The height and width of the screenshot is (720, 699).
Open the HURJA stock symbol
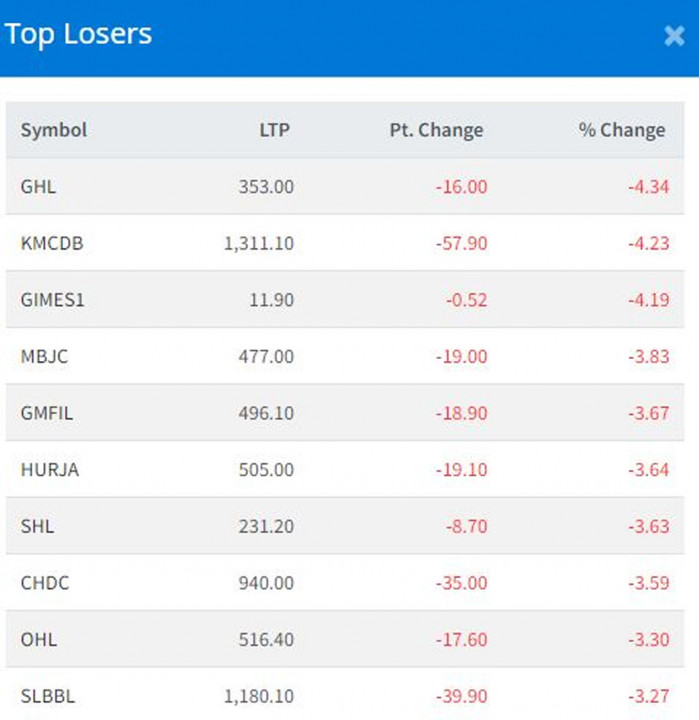click(48, 470)
